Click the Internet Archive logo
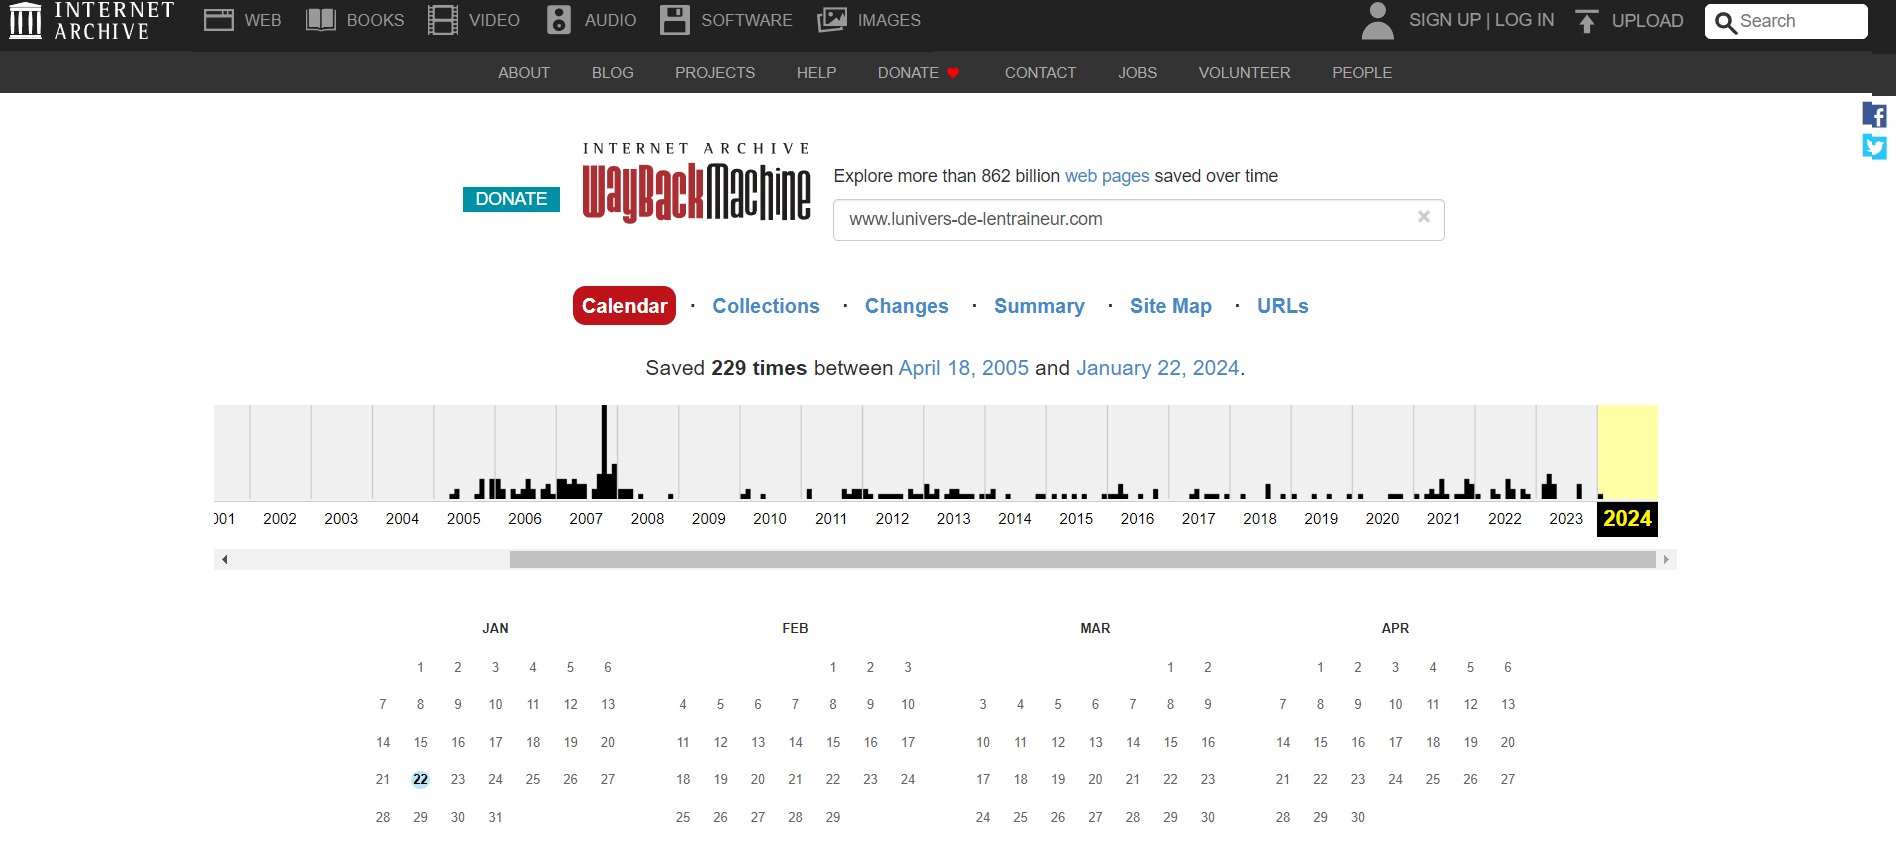The width and height of the screenshot is (1896, 843). (x=92, y=20)
